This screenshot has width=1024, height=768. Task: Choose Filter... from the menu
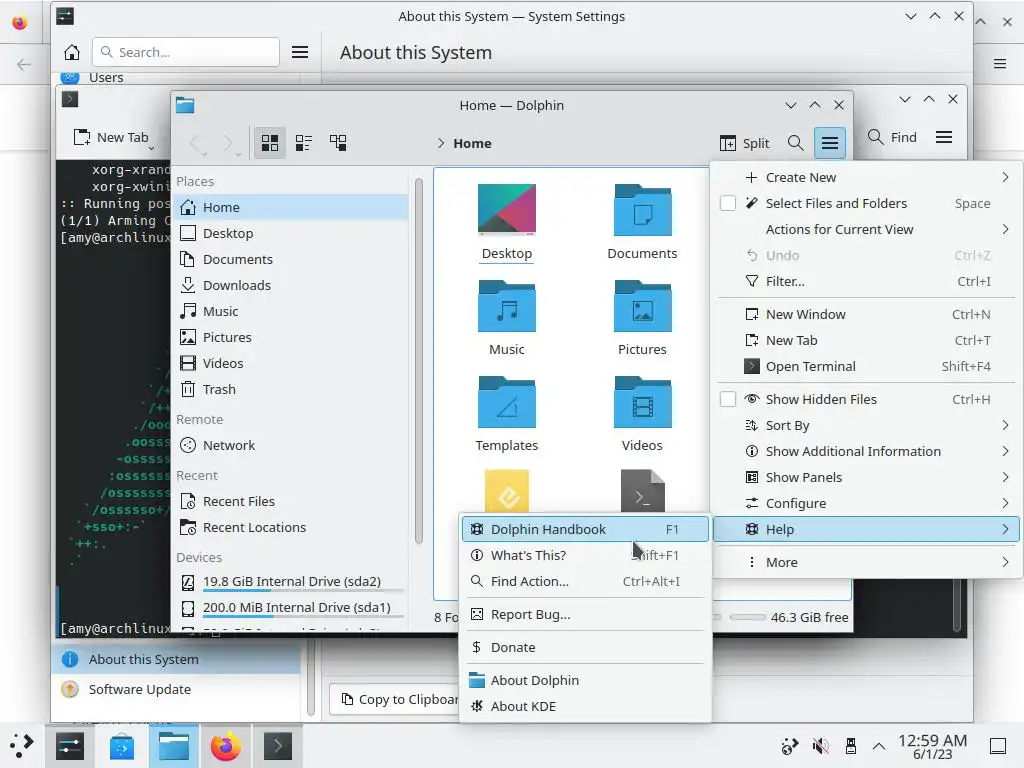click(x=866, y=281)
